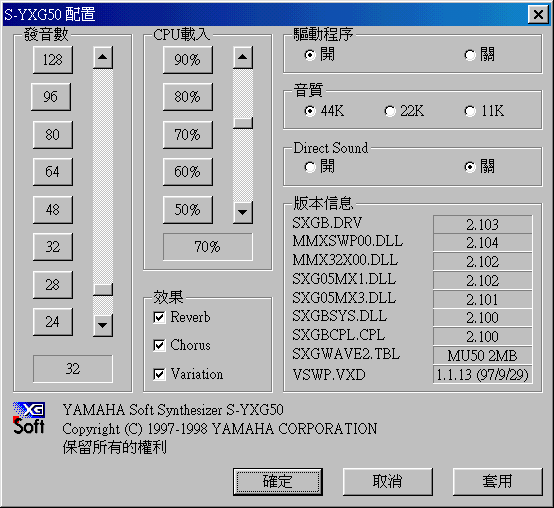Choose the 80% CPU load button
Screen dimensions: 554x508
(x=188, y=97)
